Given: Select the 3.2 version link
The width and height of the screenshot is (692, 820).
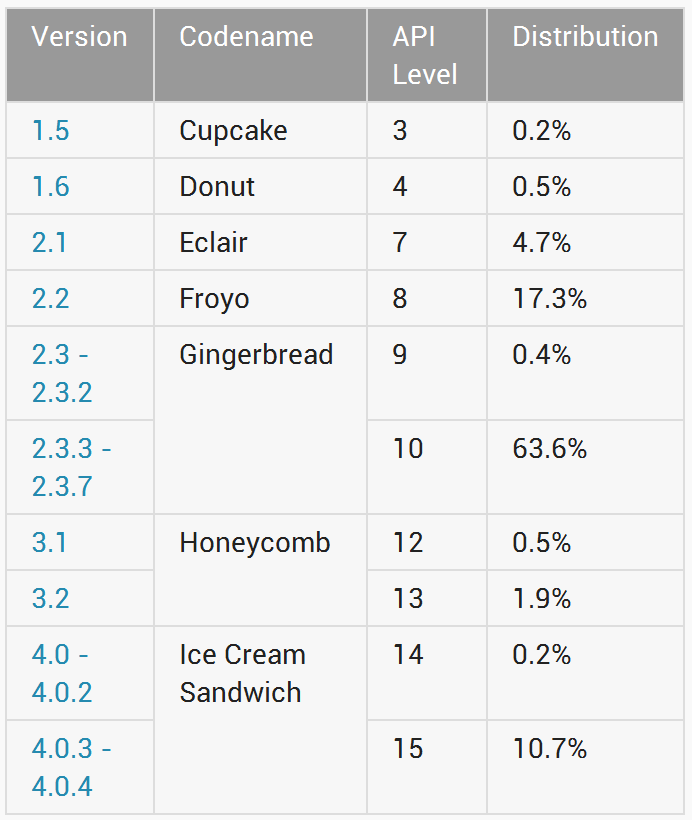Looking at the screenshot, I should pyautogui.click(x=51, y=599).
